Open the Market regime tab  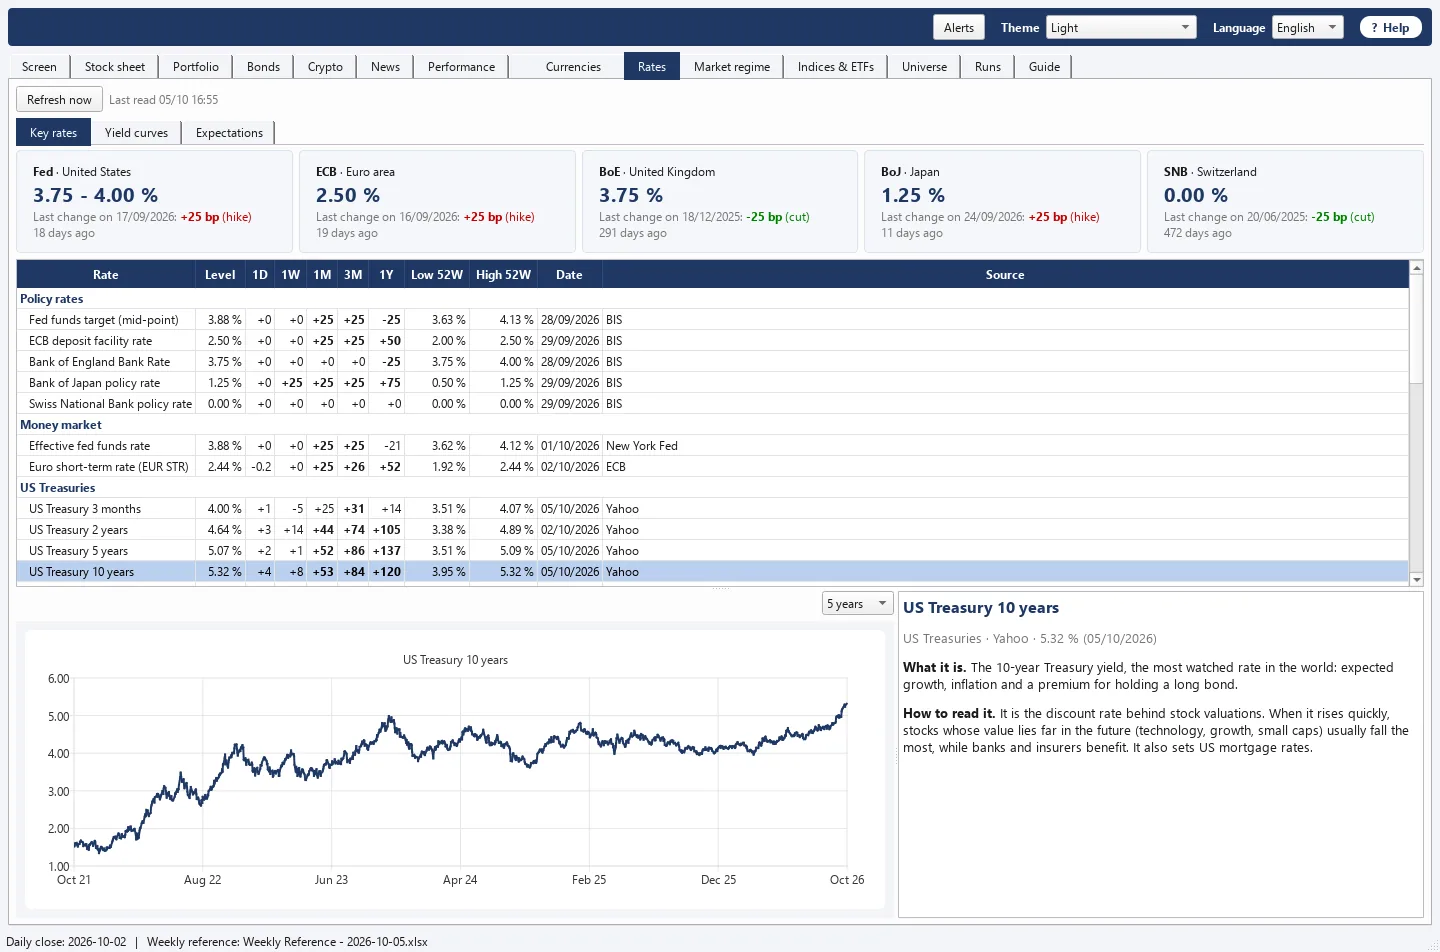coord(732,67)
